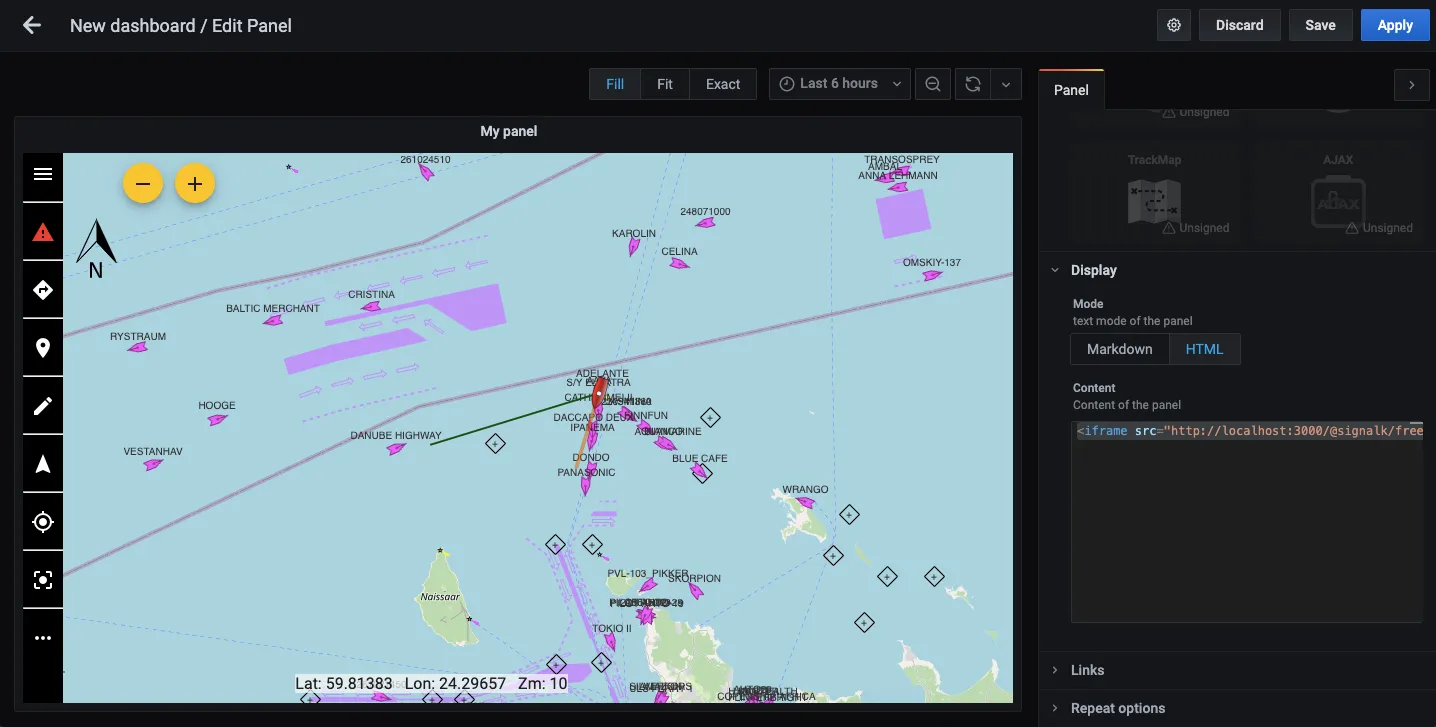Screen dimensions: 1436x727
Task: Expand the Links section
Action: click(x=1087, y=670)
